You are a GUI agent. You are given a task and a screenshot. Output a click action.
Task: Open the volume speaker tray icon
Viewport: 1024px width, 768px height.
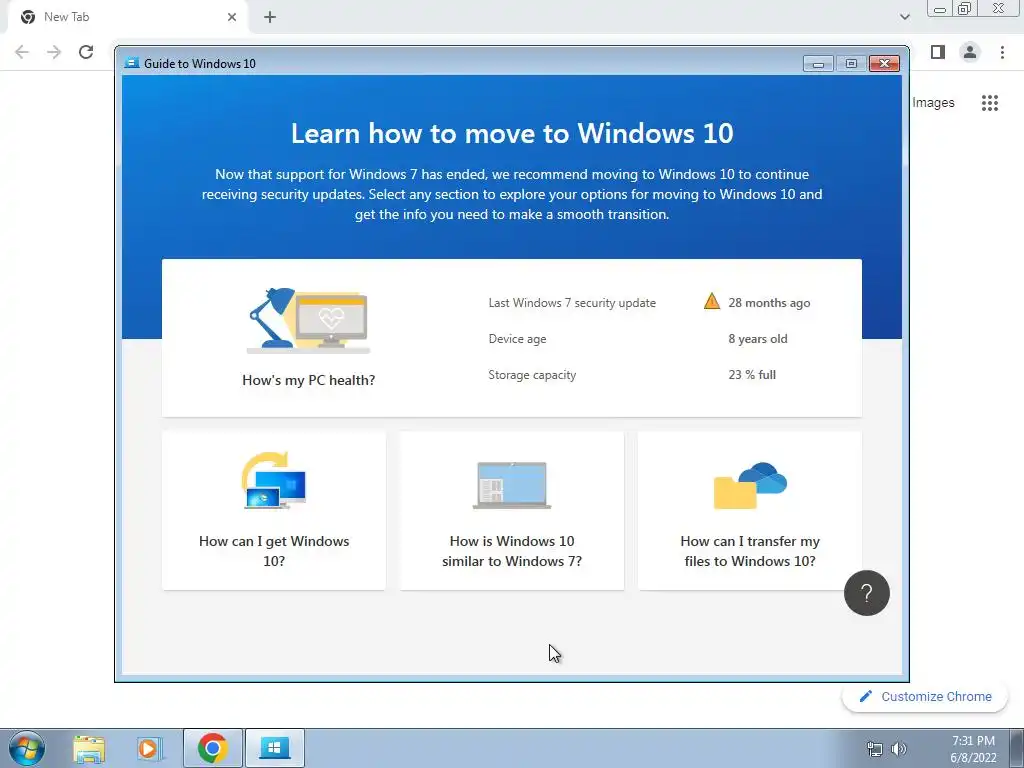(899, 749)
